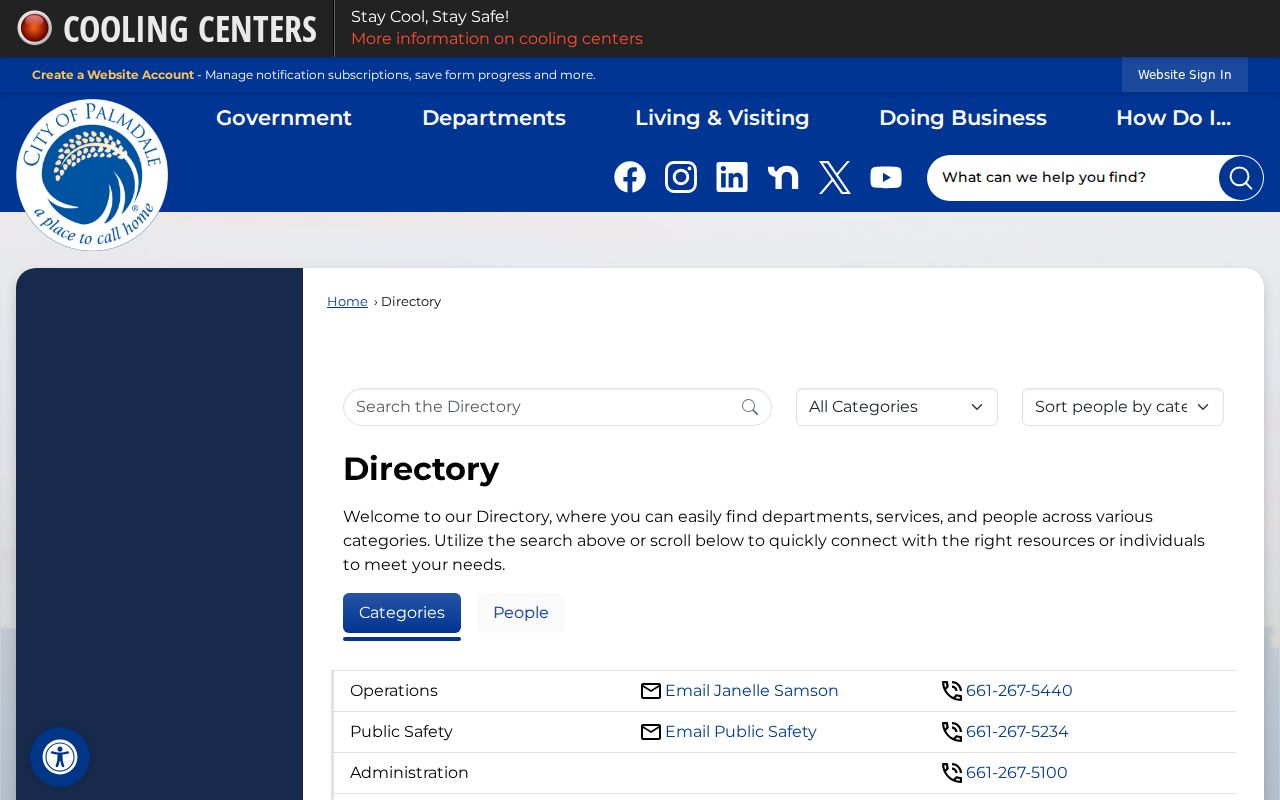Open the City of Palmdale Facebook page
Viewport: 1280px width, 800px height.
point(630,177)
